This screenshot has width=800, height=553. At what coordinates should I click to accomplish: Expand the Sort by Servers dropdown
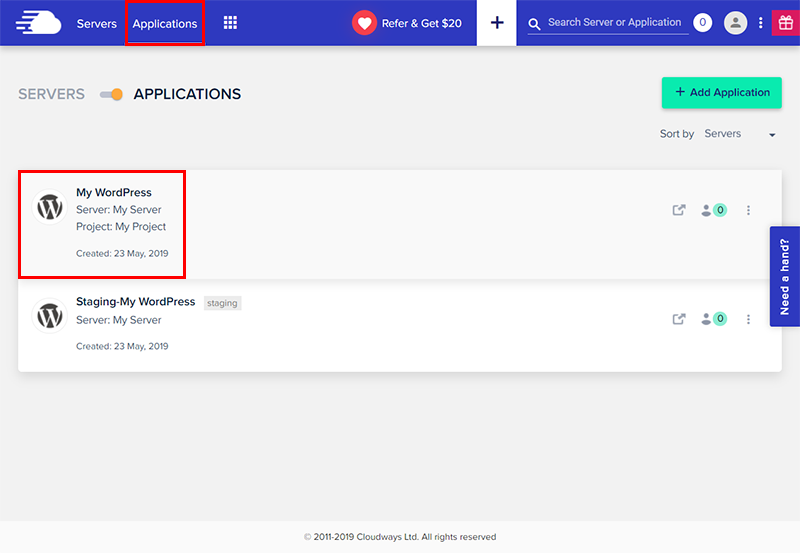[740, 134]
